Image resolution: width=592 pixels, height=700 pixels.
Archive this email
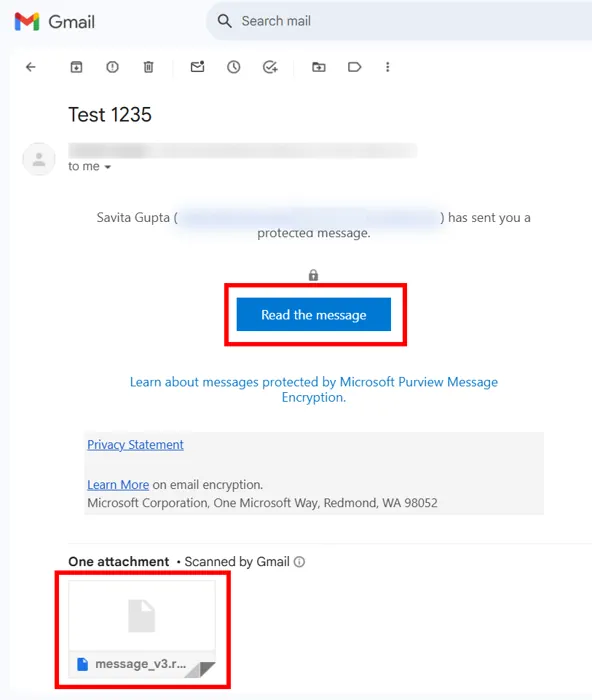coord(76,67)
